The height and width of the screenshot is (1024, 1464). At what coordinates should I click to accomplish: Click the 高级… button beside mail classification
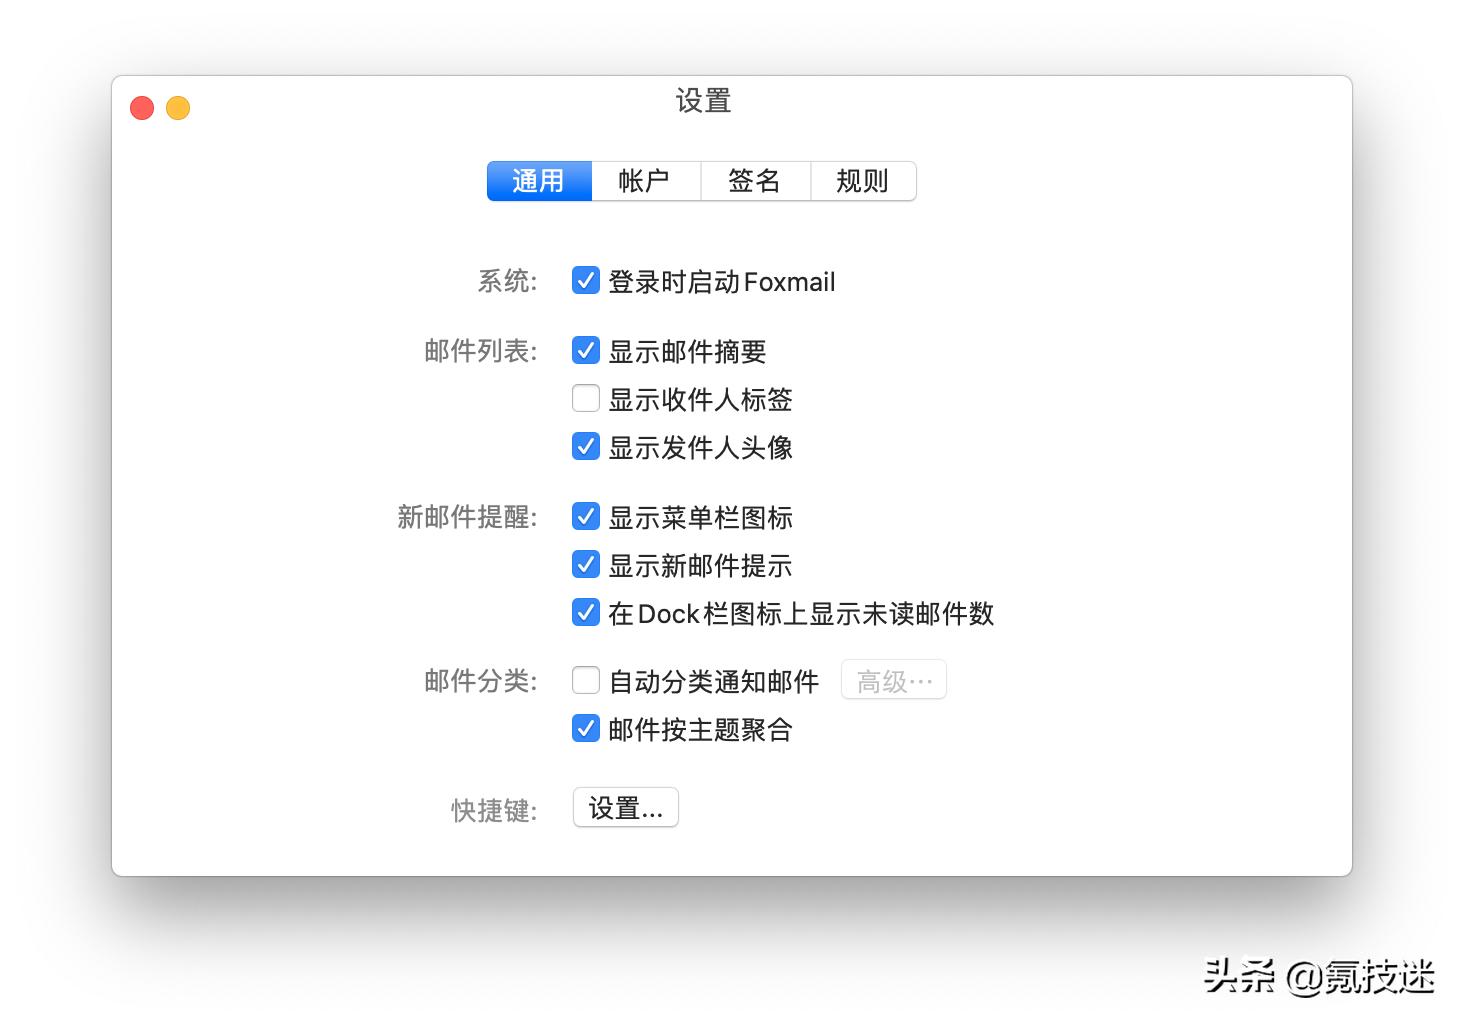tap(893, 679)
